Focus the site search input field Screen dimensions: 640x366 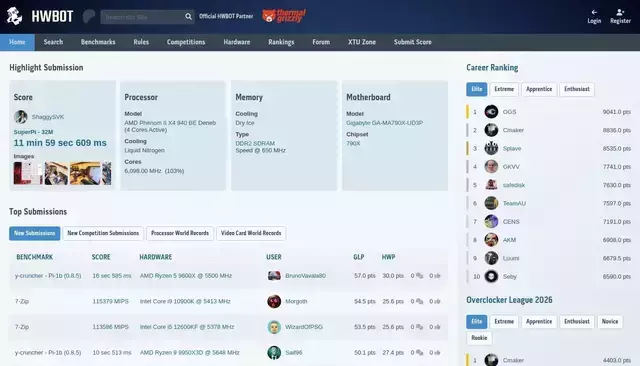click(143, 17)
